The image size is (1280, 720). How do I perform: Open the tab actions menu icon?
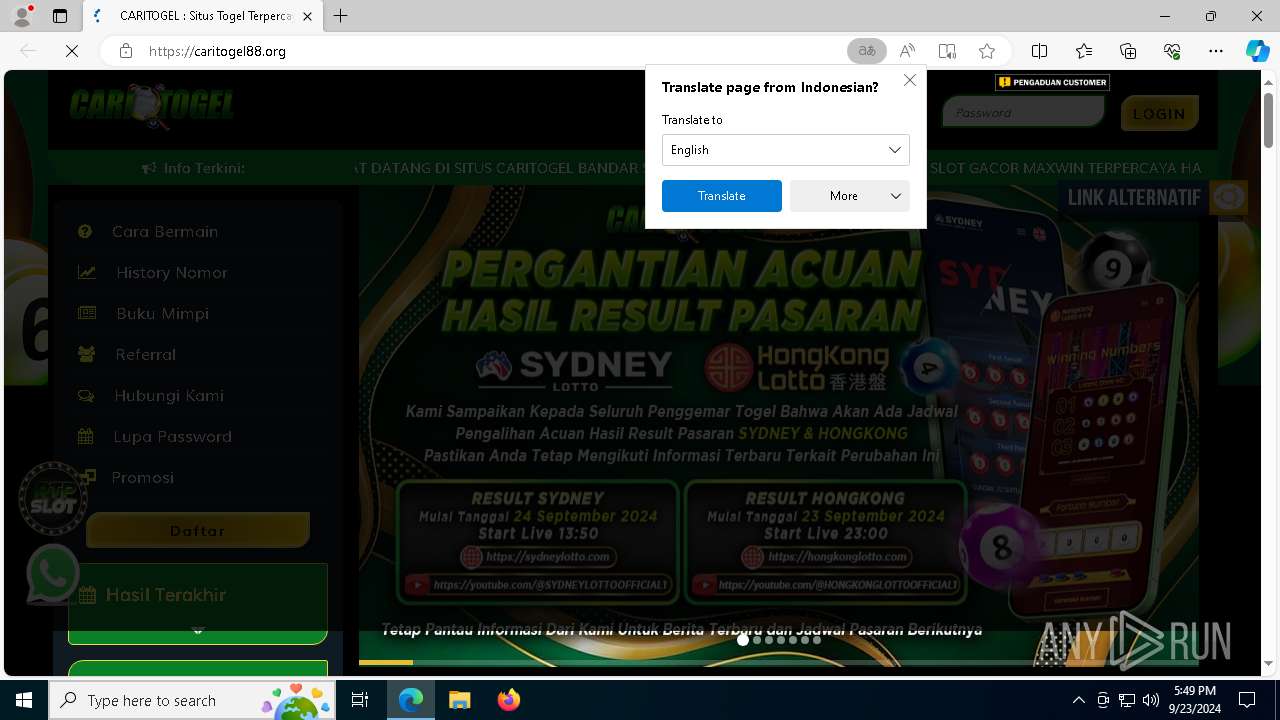(x=60, y=16)
